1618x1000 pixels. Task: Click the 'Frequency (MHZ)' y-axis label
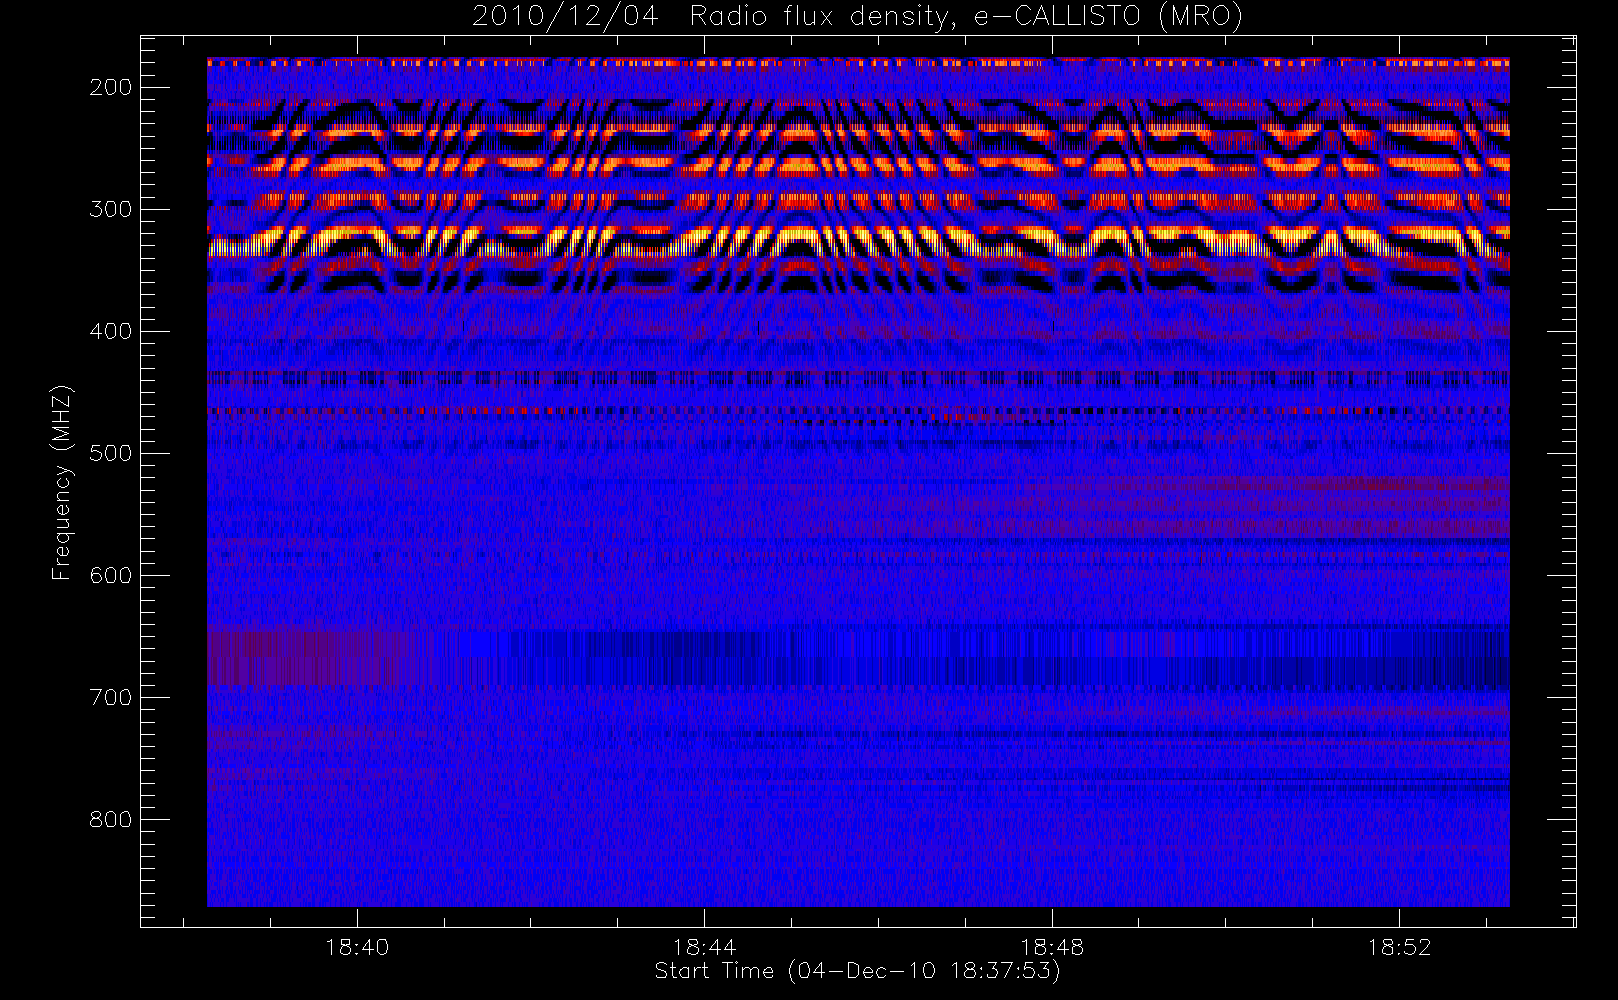click(62, 482)
